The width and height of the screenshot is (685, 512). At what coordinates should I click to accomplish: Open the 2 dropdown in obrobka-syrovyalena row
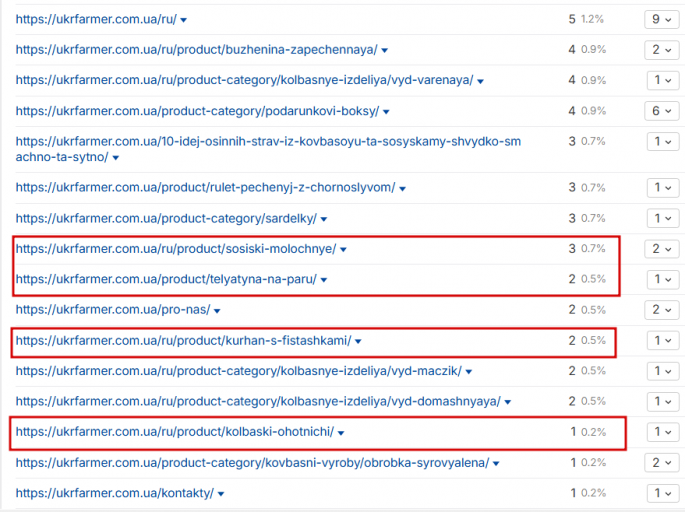(x=662, y=463)
